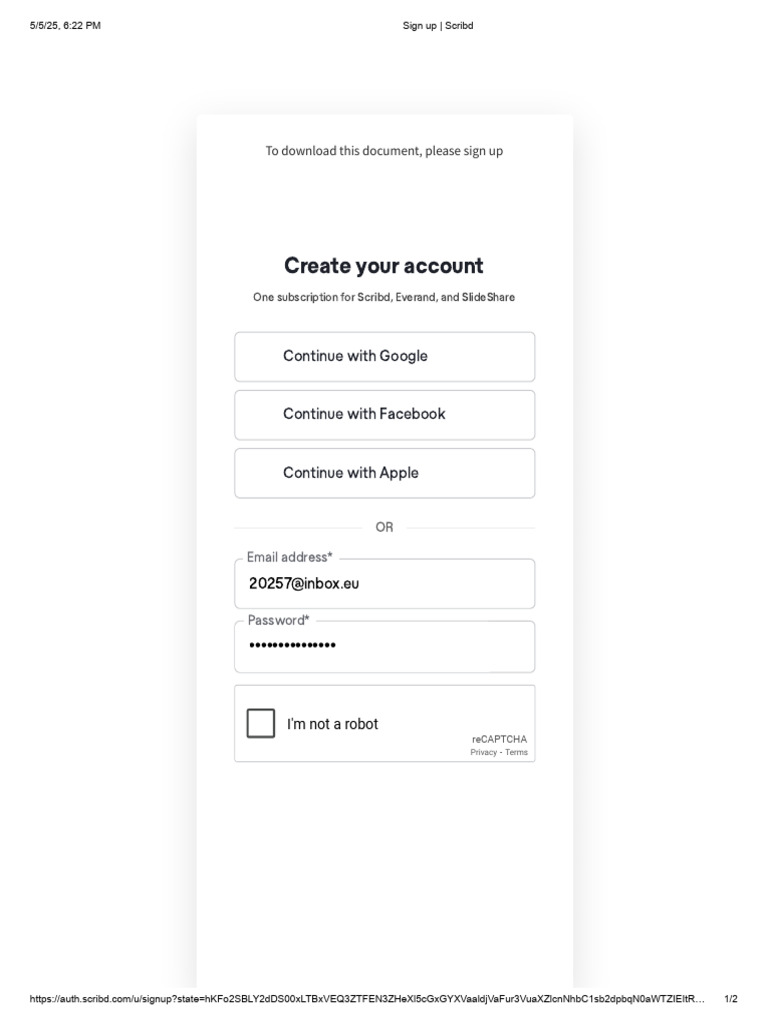The image size is (768, 1024).
Task: Click the 'To download this document' notice
Action: tap(384, 151)
